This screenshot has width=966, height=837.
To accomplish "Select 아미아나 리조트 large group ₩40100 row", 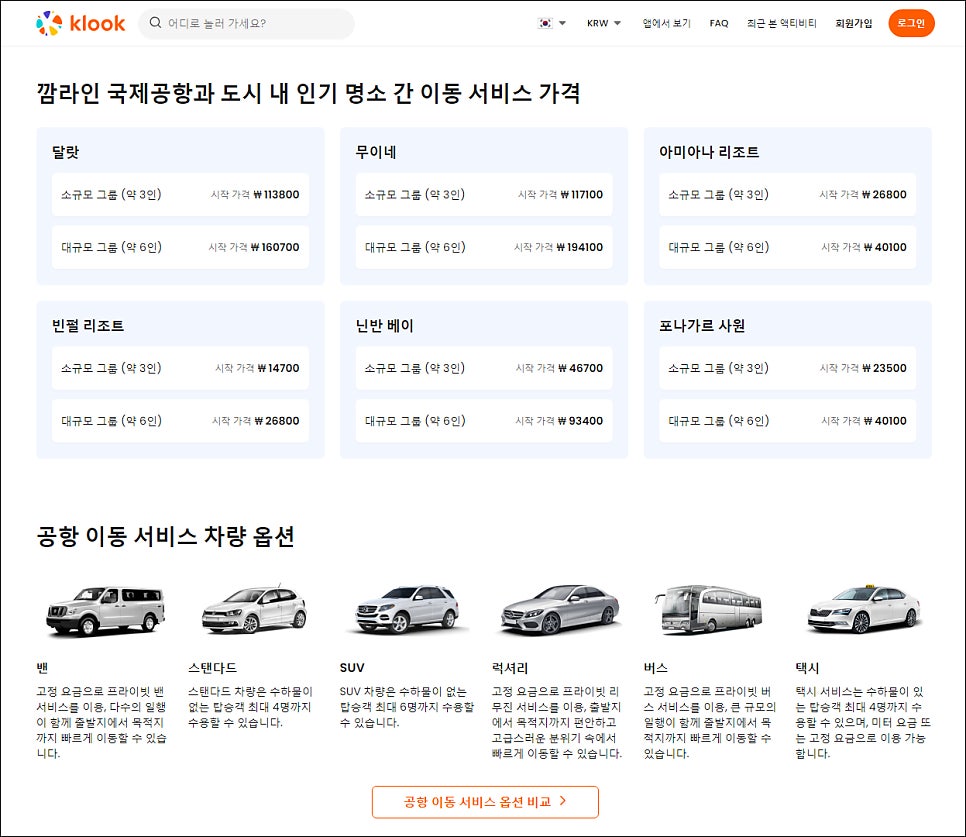I will [787, 247].
